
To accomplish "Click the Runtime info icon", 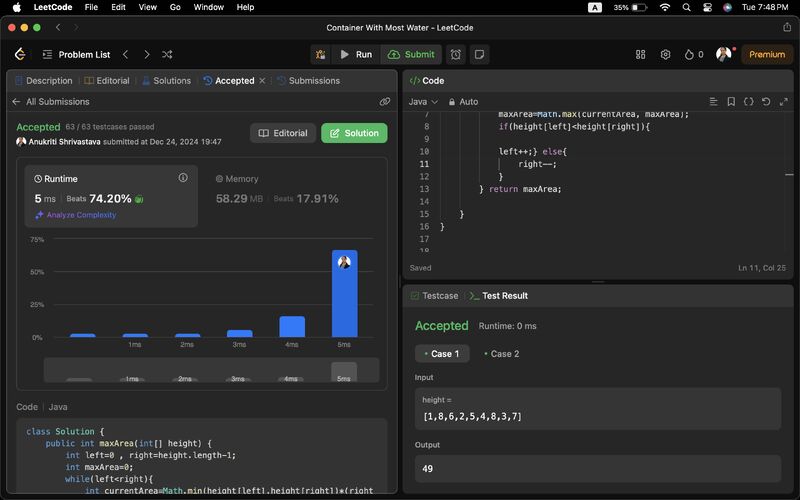I will [x=183, y=178].
